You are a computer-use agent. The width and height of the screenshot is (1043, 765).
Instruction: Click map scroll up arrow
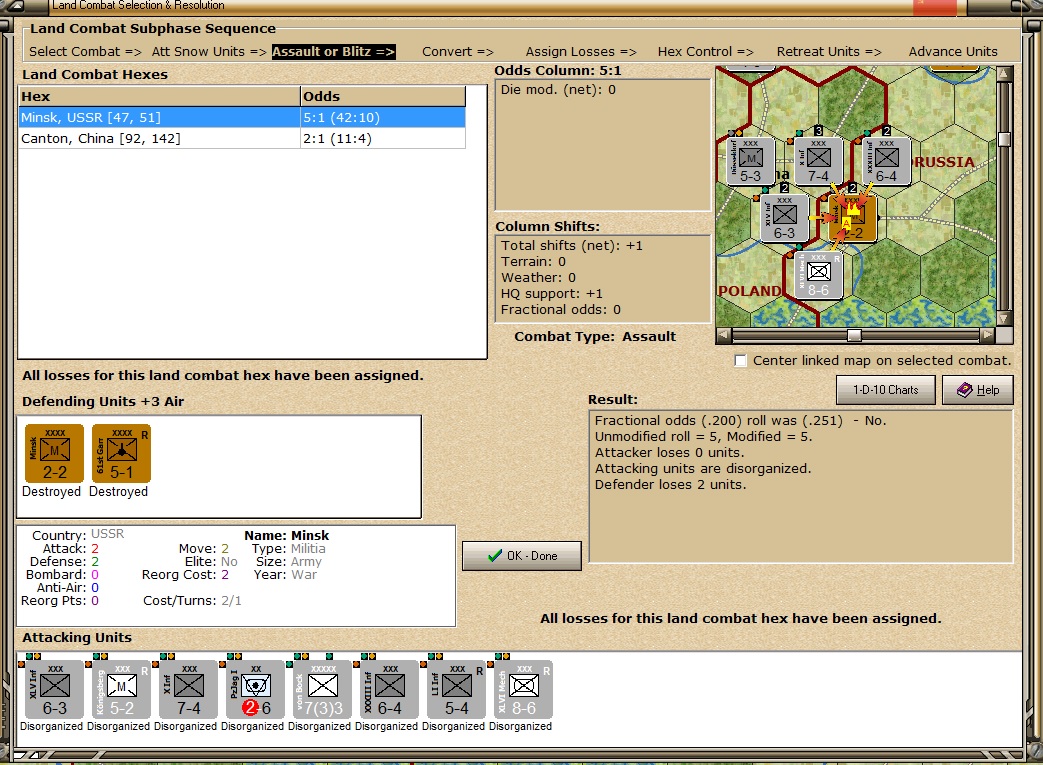point(1004,73)
